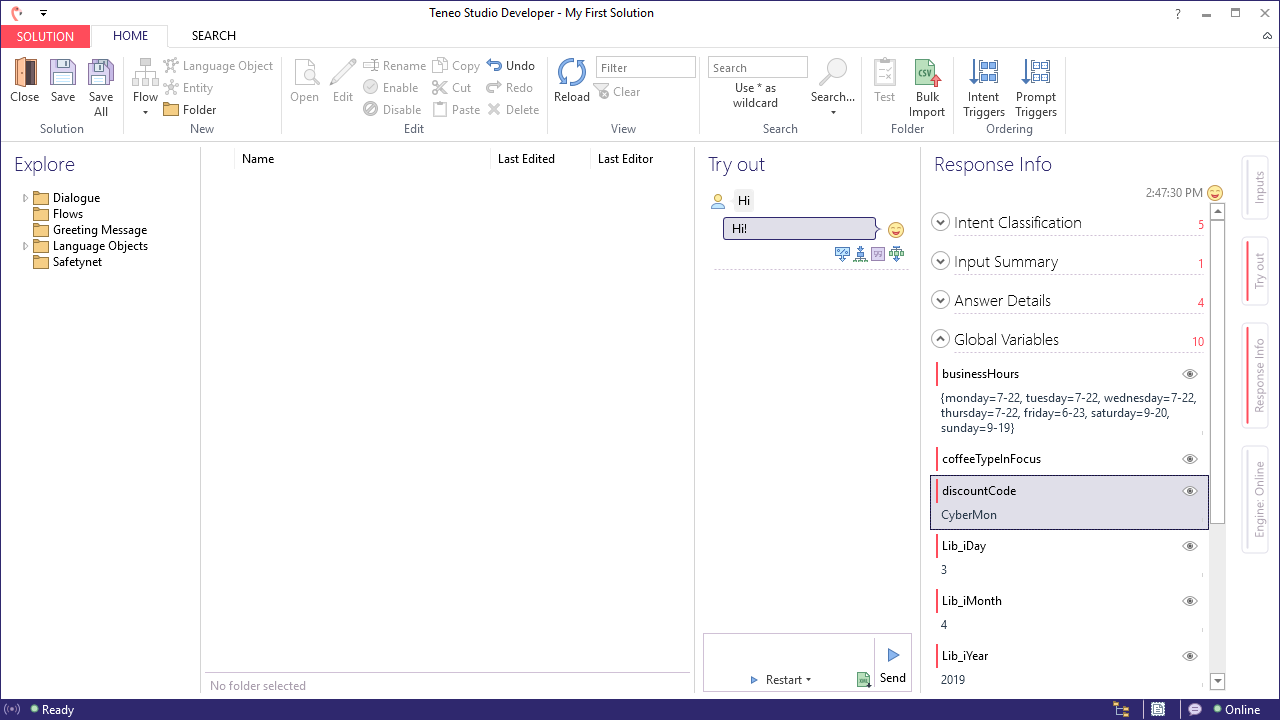This screenshot has width=1280, height=720.
Task: Click the smiley next to 2:47:30 PM
Action: click(x=1215, y=192)
